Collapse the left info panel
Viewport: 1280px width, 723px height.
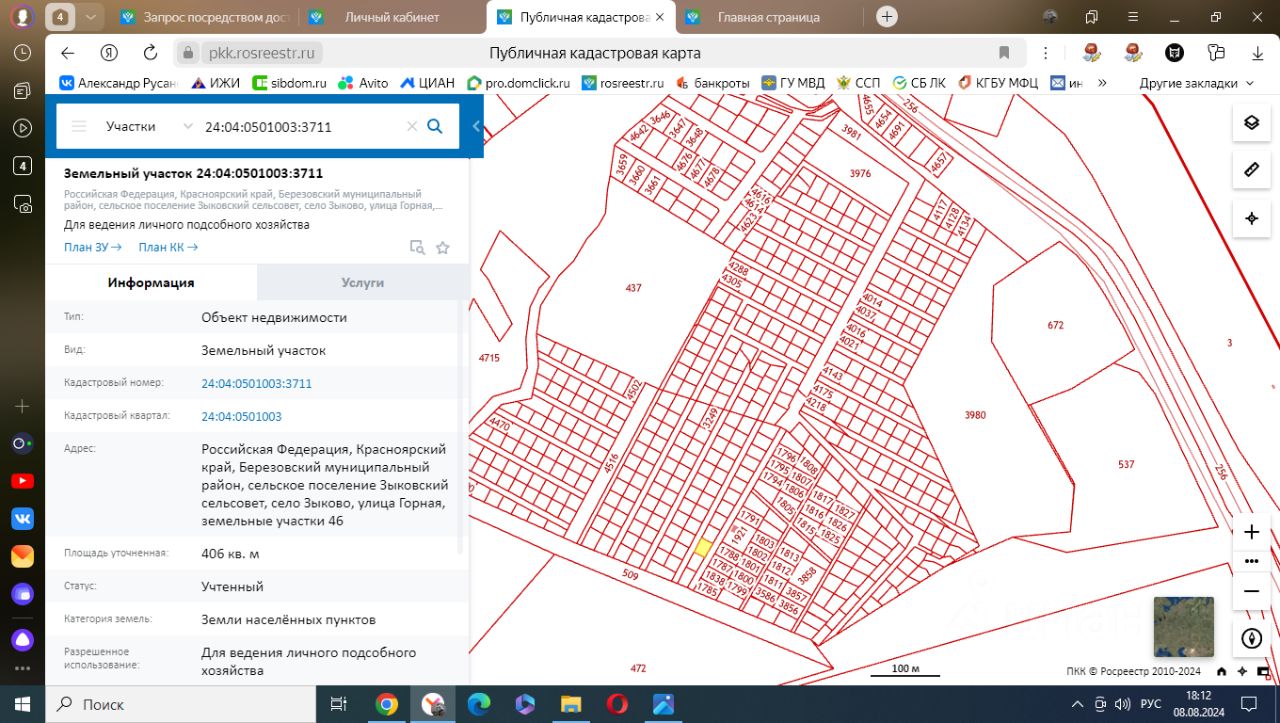coord(476,126)
